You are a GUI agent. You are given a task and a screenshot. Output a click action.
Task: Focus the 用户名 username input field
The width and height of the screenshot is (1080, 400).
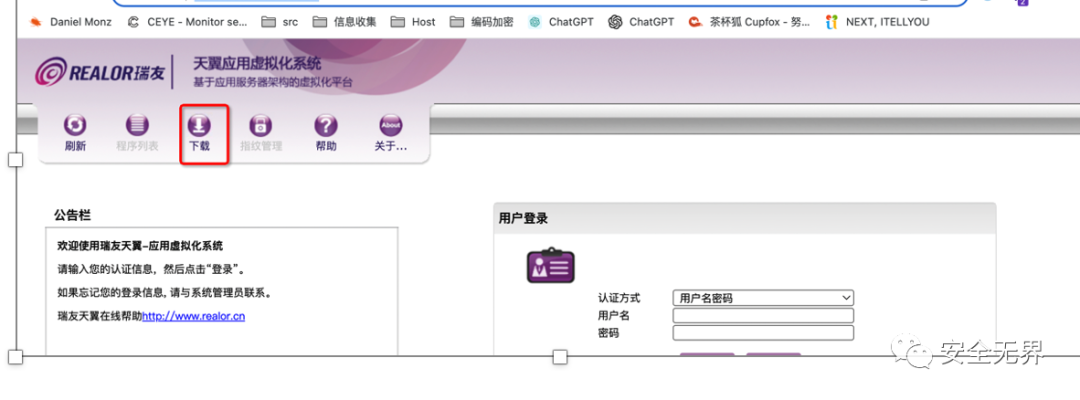click(x=763, y=315)
